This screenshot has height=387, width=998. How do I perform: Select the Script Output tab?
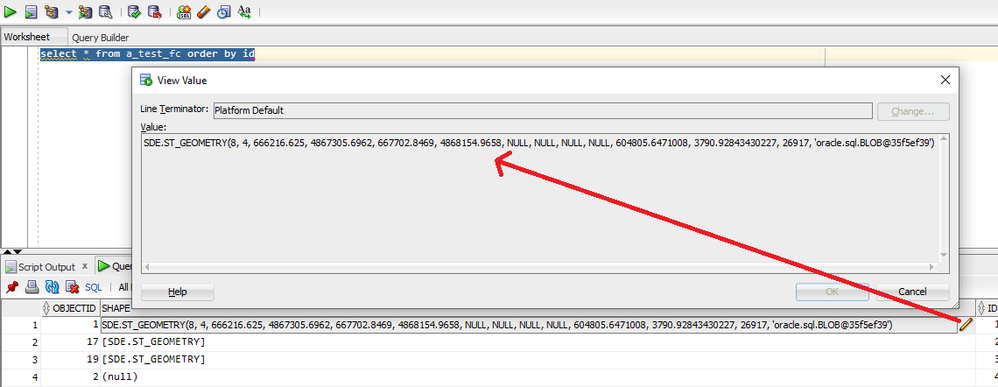(46, 267)
